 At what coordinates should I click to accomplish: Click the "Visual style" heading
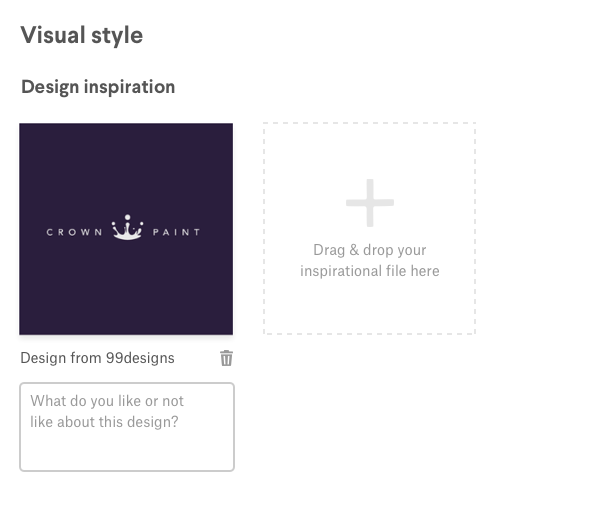82,36
